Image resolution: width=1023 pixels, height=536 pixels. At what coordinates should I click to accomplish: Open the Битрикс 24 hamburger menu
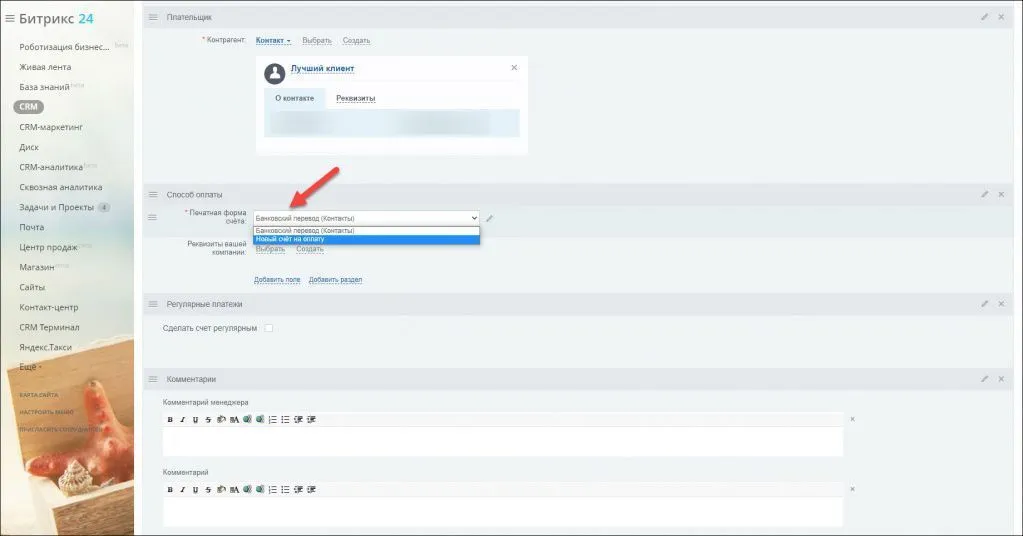[x=10, y=18]
